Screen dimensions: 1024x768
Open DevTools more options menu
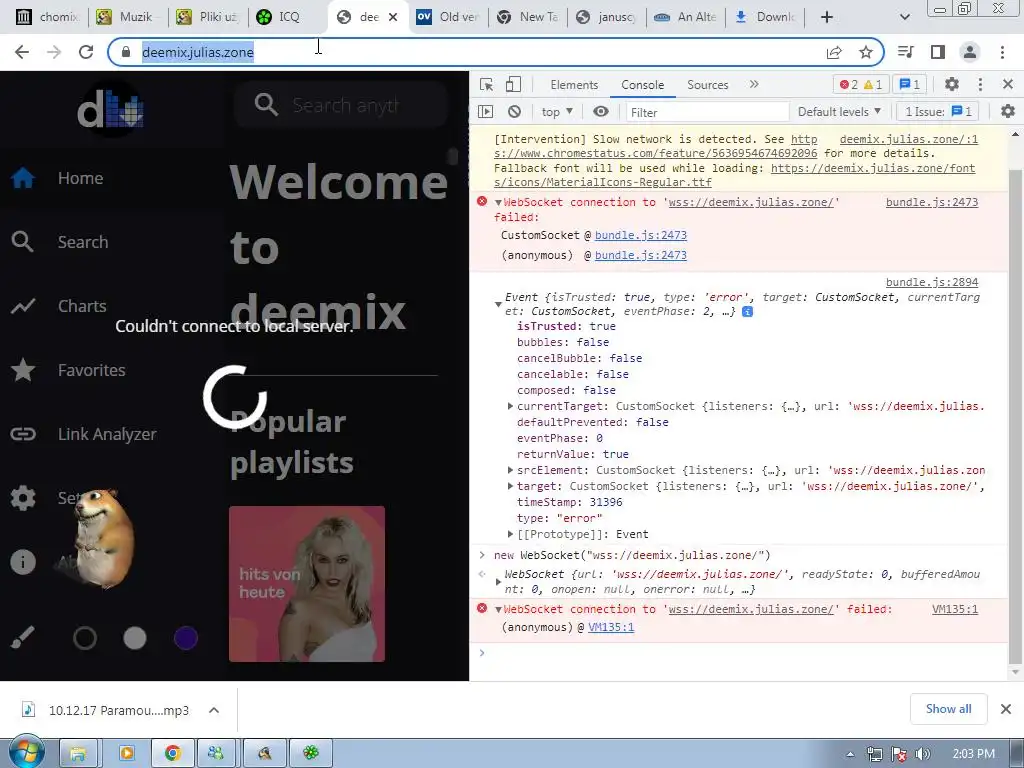pos(980,84)
